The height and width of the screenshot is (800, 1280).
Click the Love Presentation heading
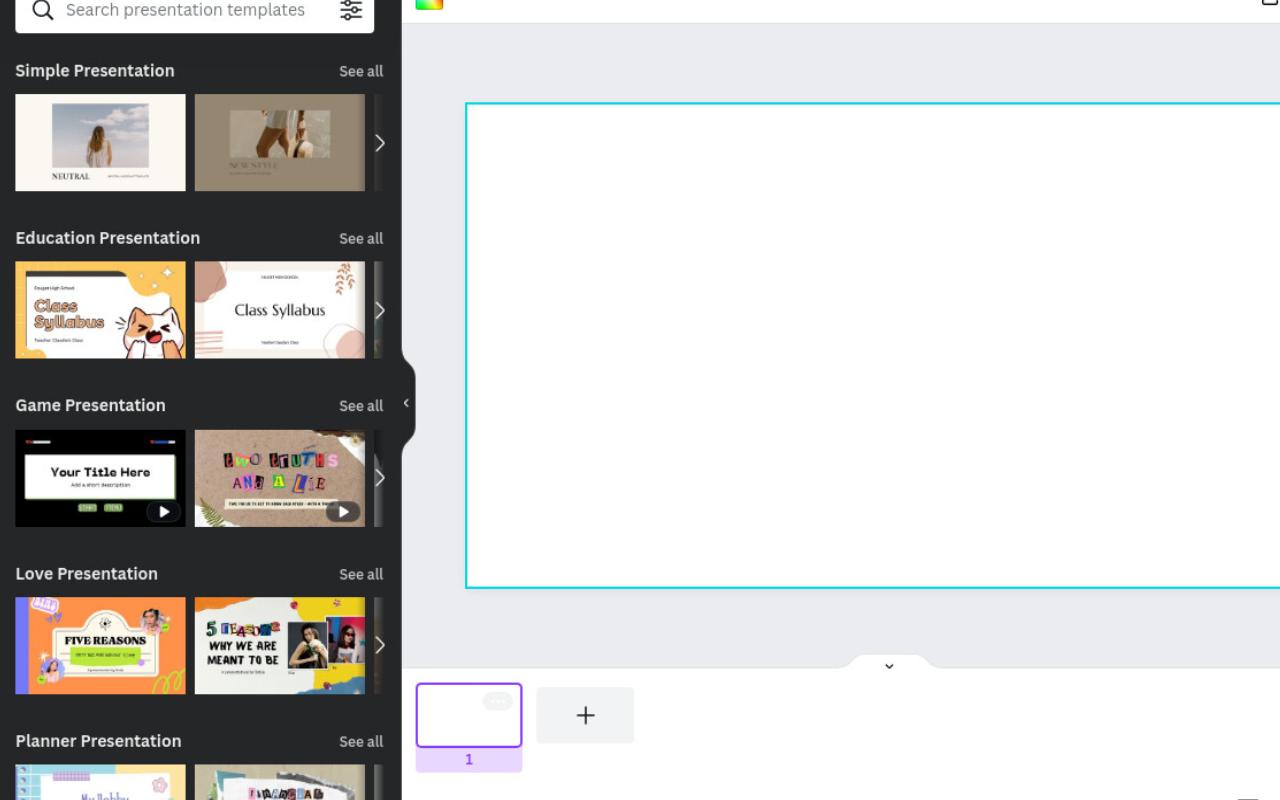tap(87, 574)
